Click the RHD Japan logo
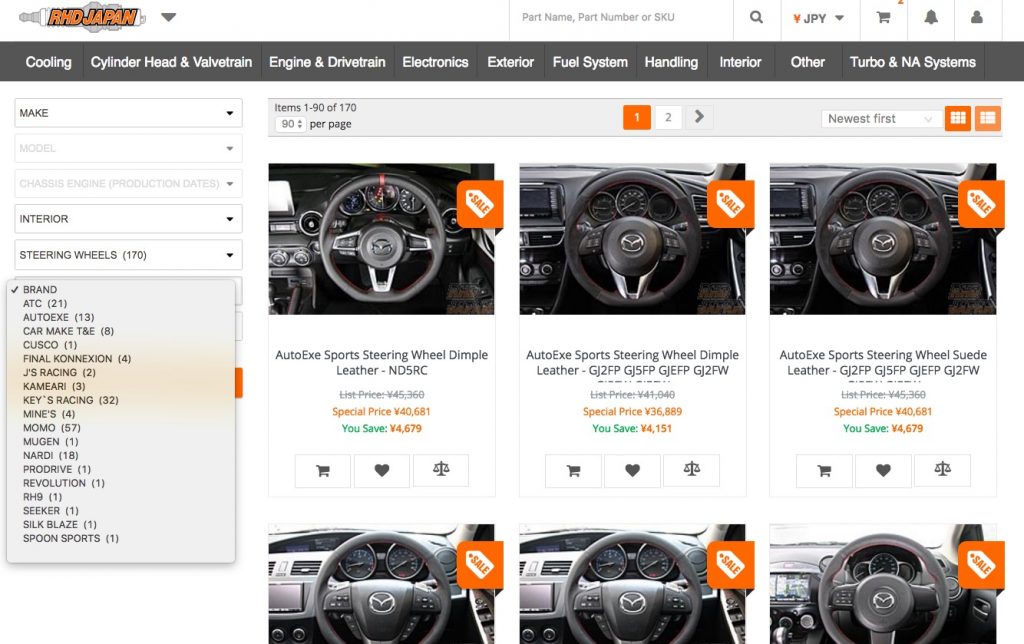This screenshot has width=1024, height=644. point(82,17)
